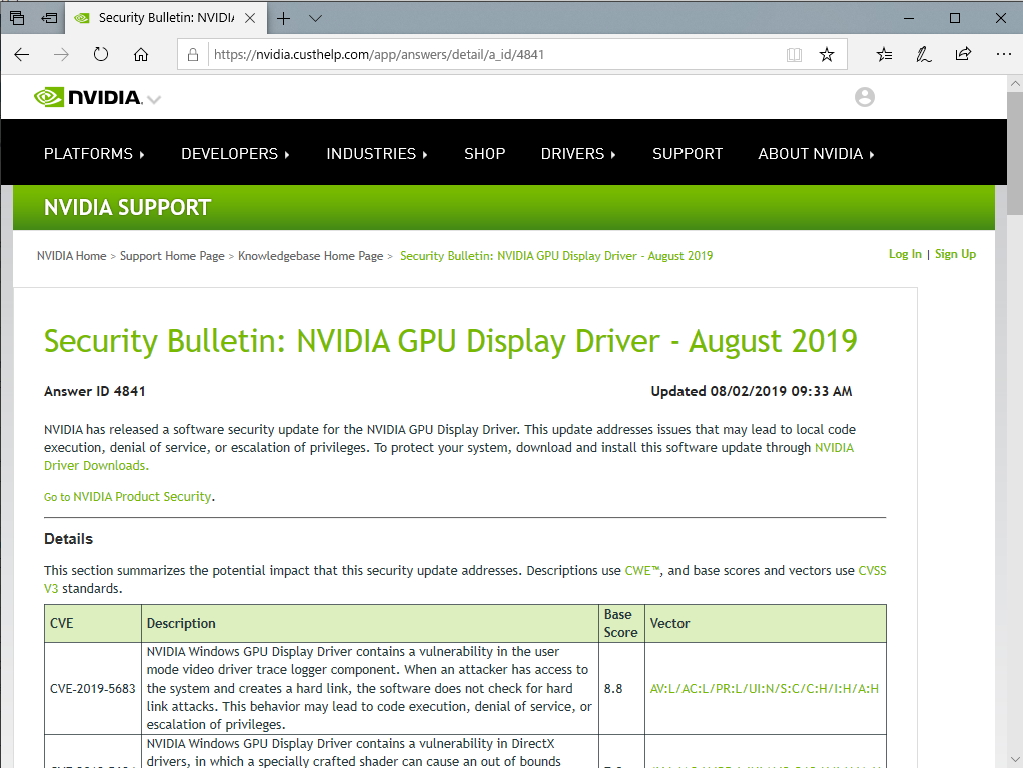Expand the PLATFORMS menu
Image resolution: width=1023 pixels, height=768 pixels.
click(94, 154)
